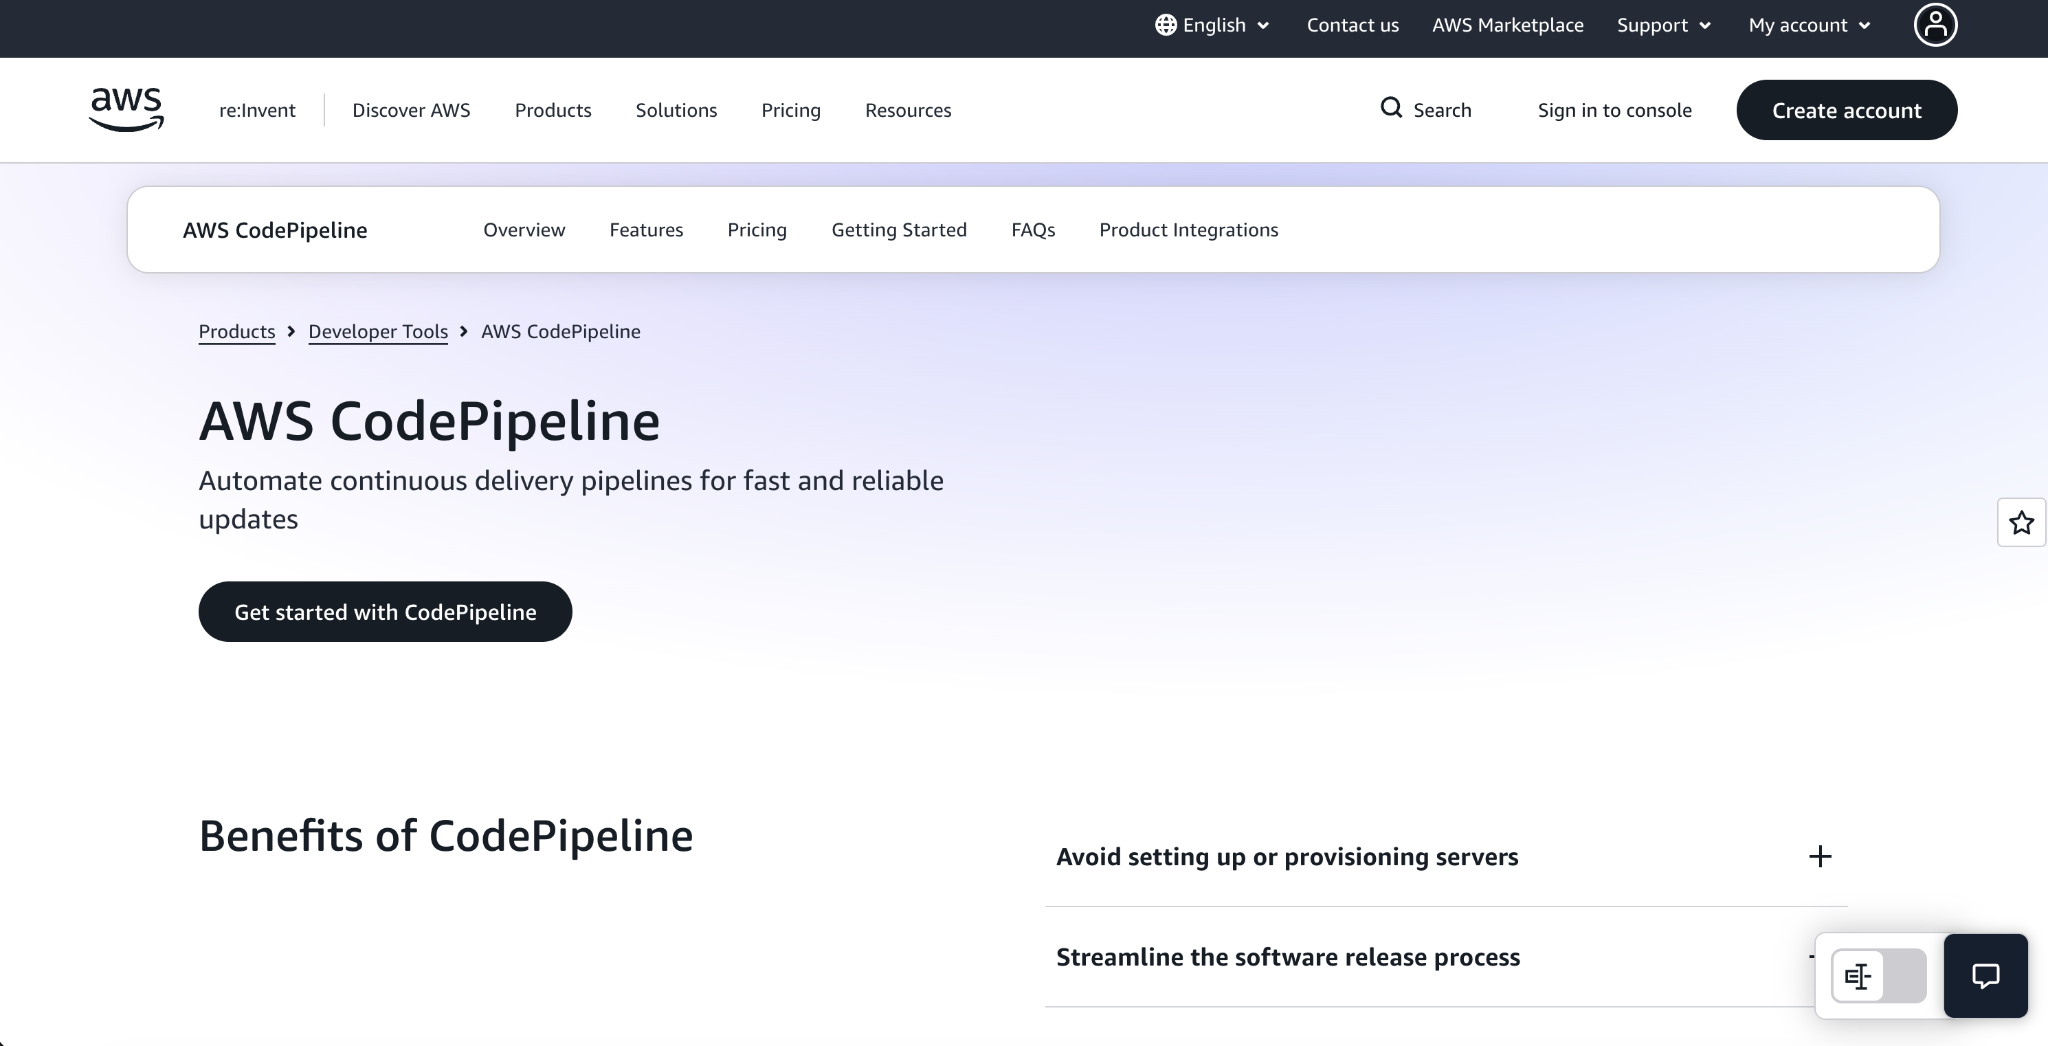Open the Products menu
The image size is (2048, 1046).
[553, 110]
